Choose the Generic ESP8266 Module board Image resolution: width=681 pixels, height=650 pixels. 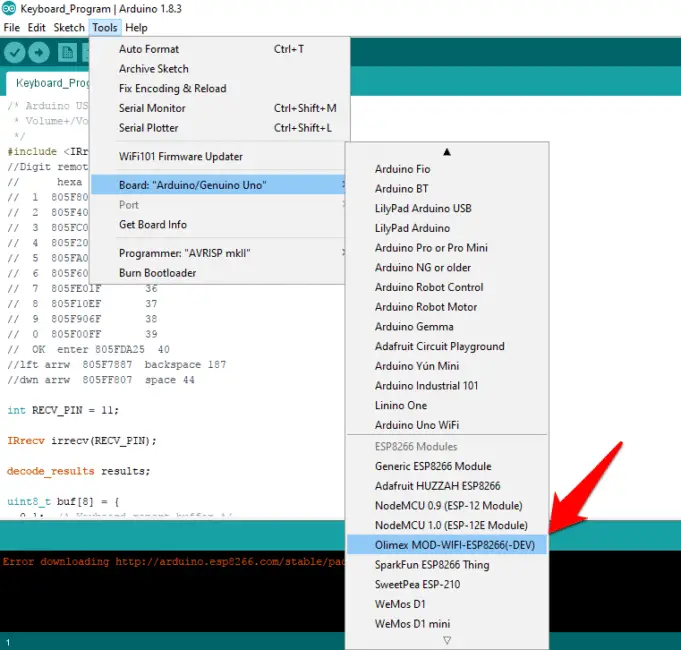tap(433, 466)
